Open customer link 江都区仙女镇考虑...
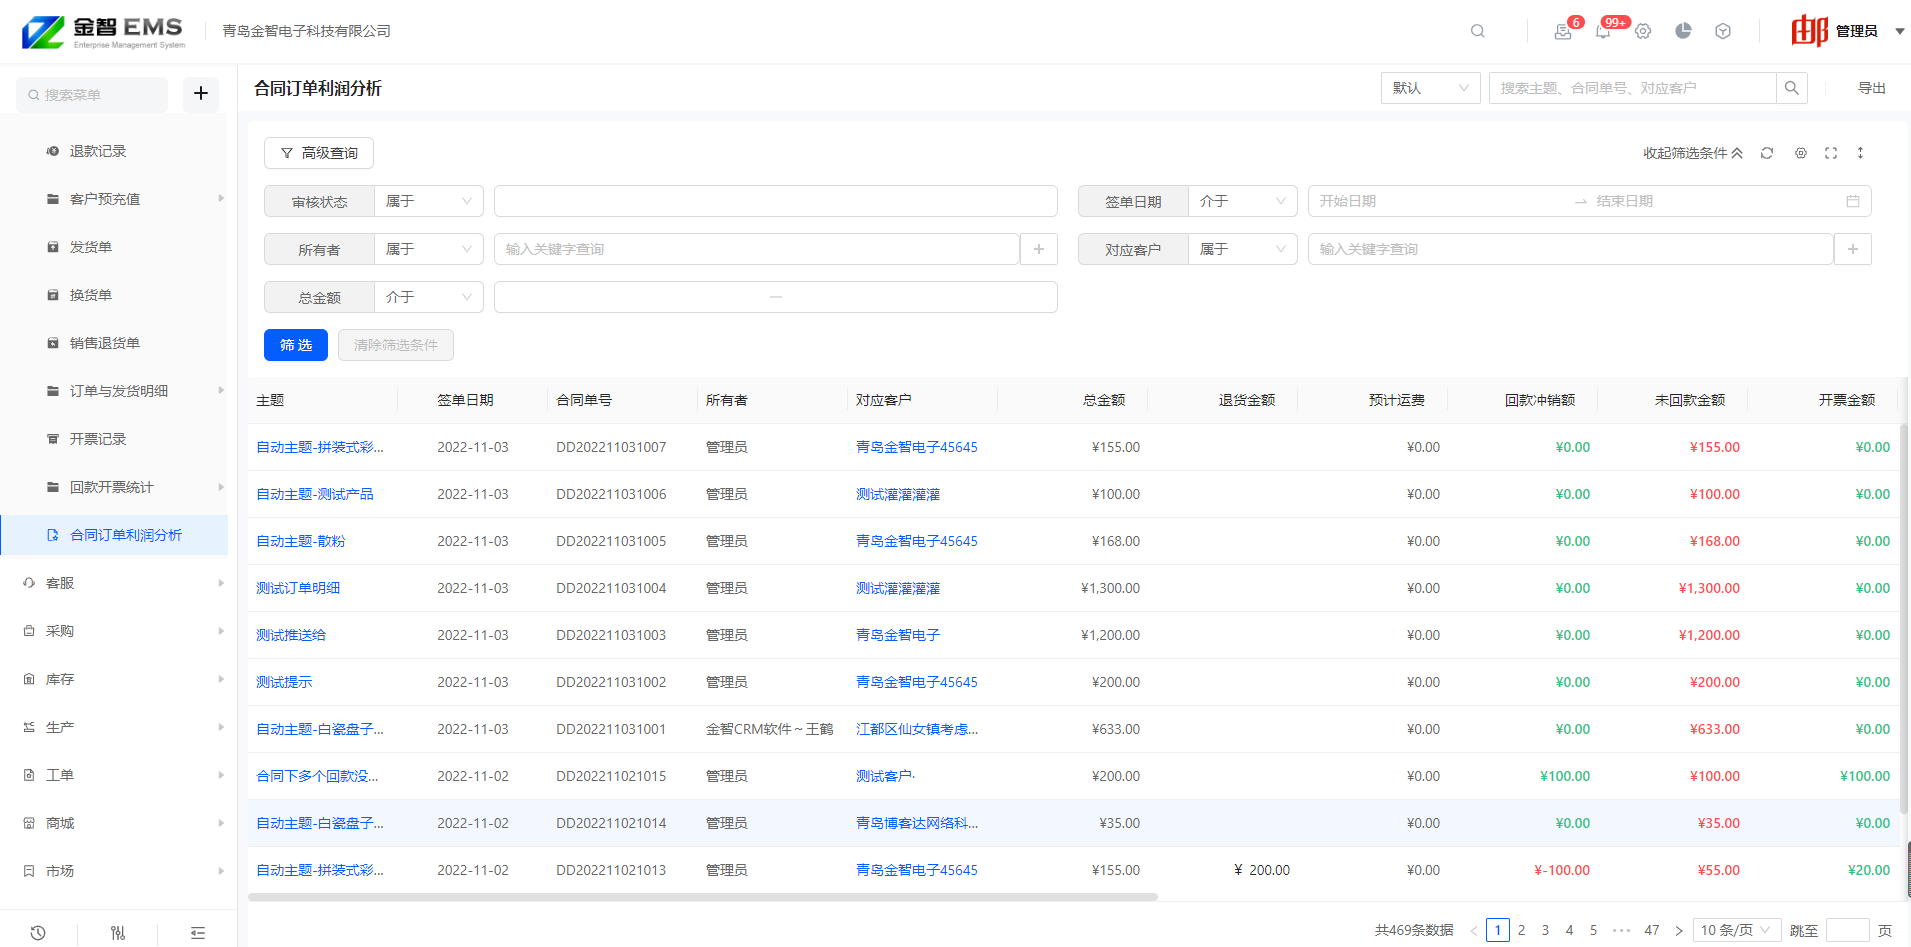 click(917, 729)
